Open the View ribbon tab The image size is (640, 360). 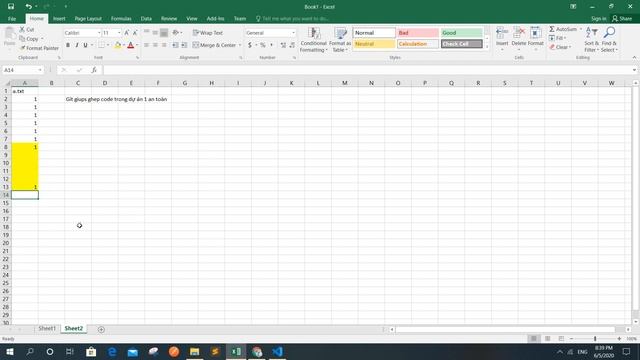tap(192, 18)
